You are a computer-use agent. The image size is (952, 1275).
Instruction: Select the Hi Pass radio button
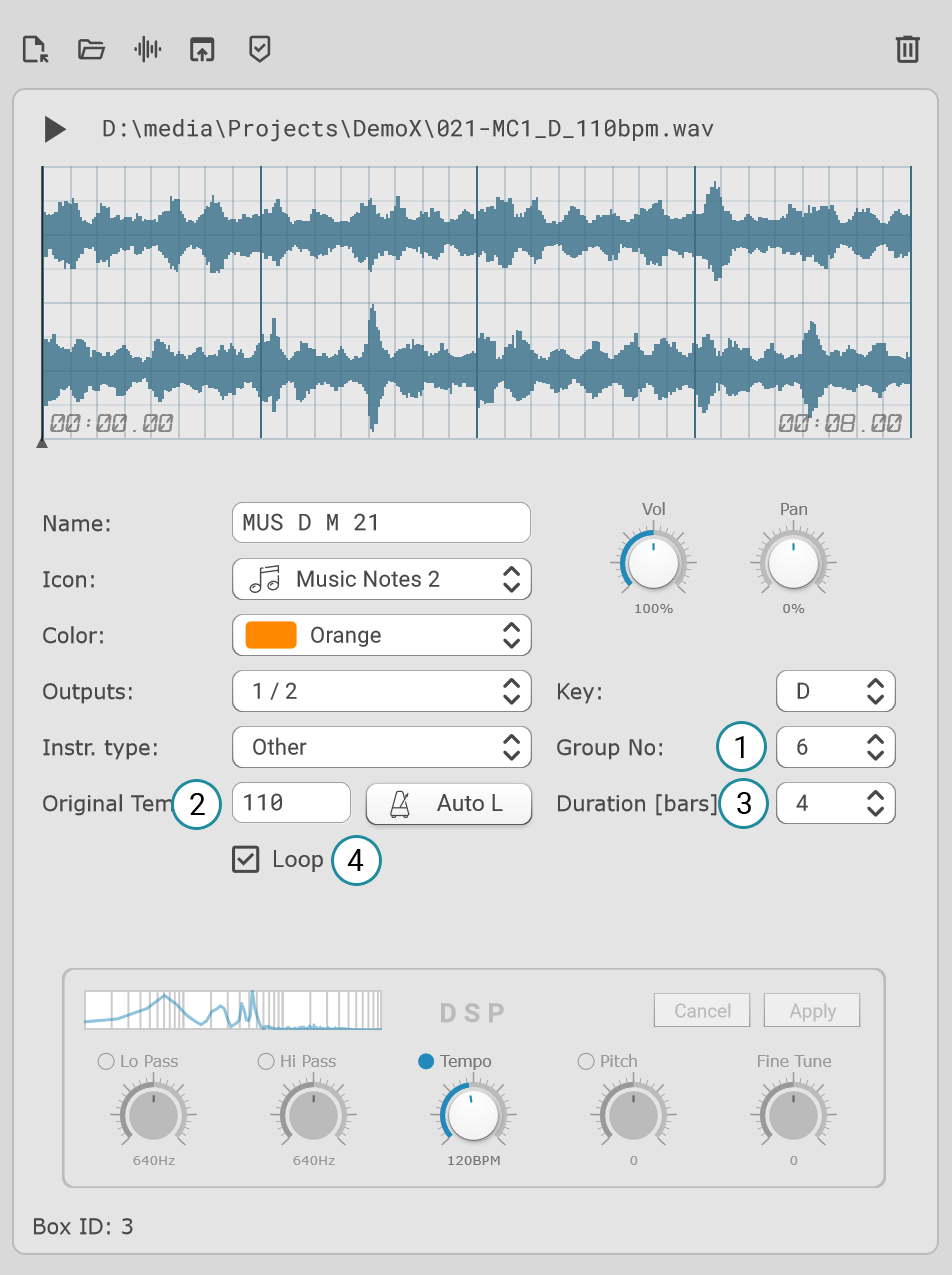tap(266, 1062)
